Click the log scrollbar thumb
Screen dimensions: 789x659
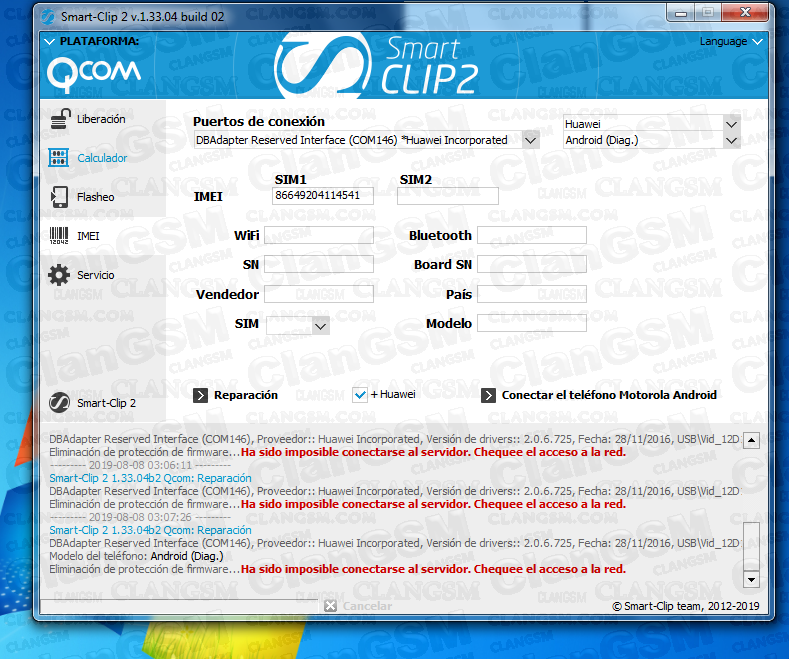(x=751, y=546)
